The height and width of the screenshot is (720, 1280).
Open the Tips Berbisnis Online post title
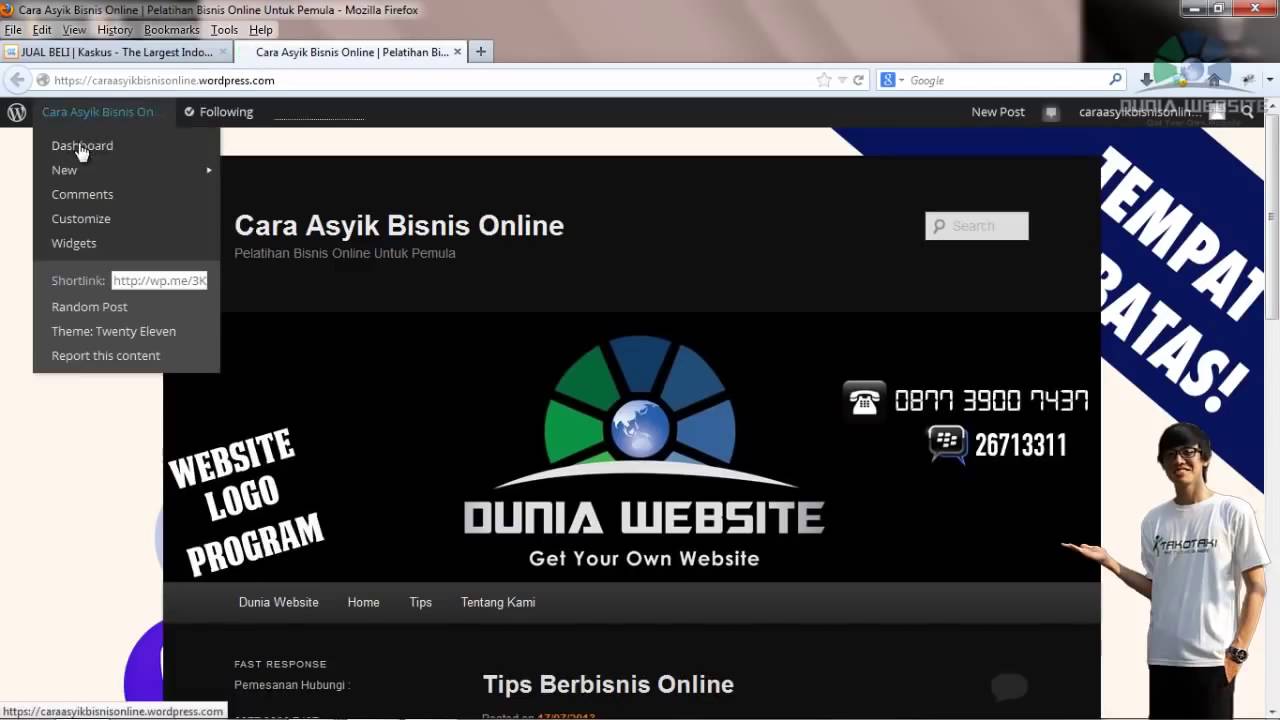coord(608,685)
